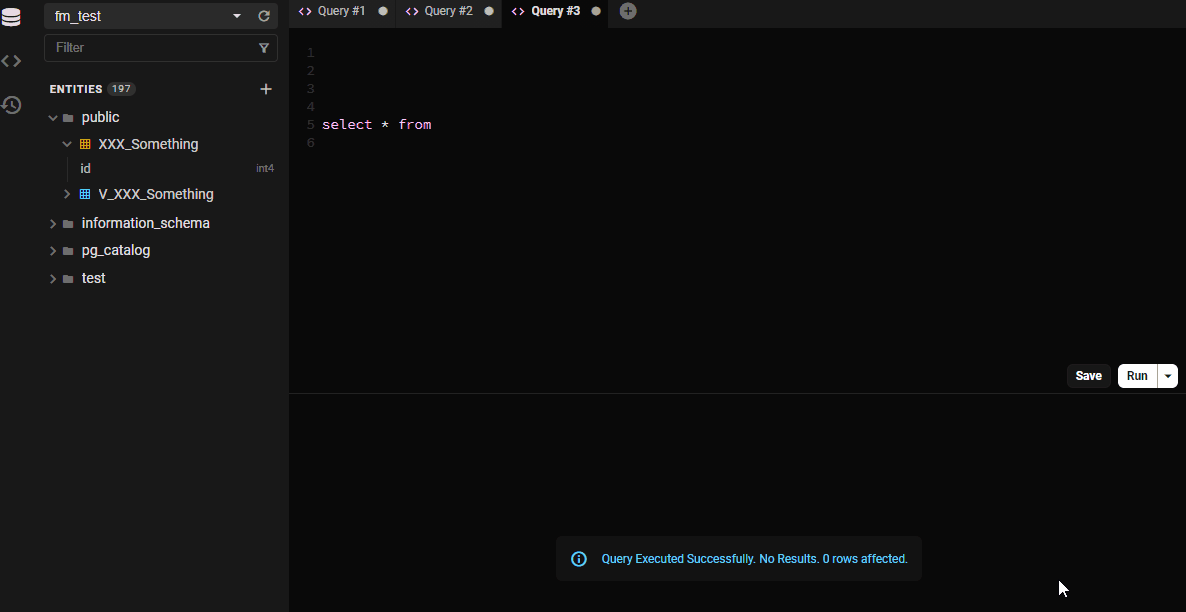Image resolution: width=1186 pixels, height=612 pixels.
Task: Create a new entity with the plus icon
Action: [x=265, y=88]
